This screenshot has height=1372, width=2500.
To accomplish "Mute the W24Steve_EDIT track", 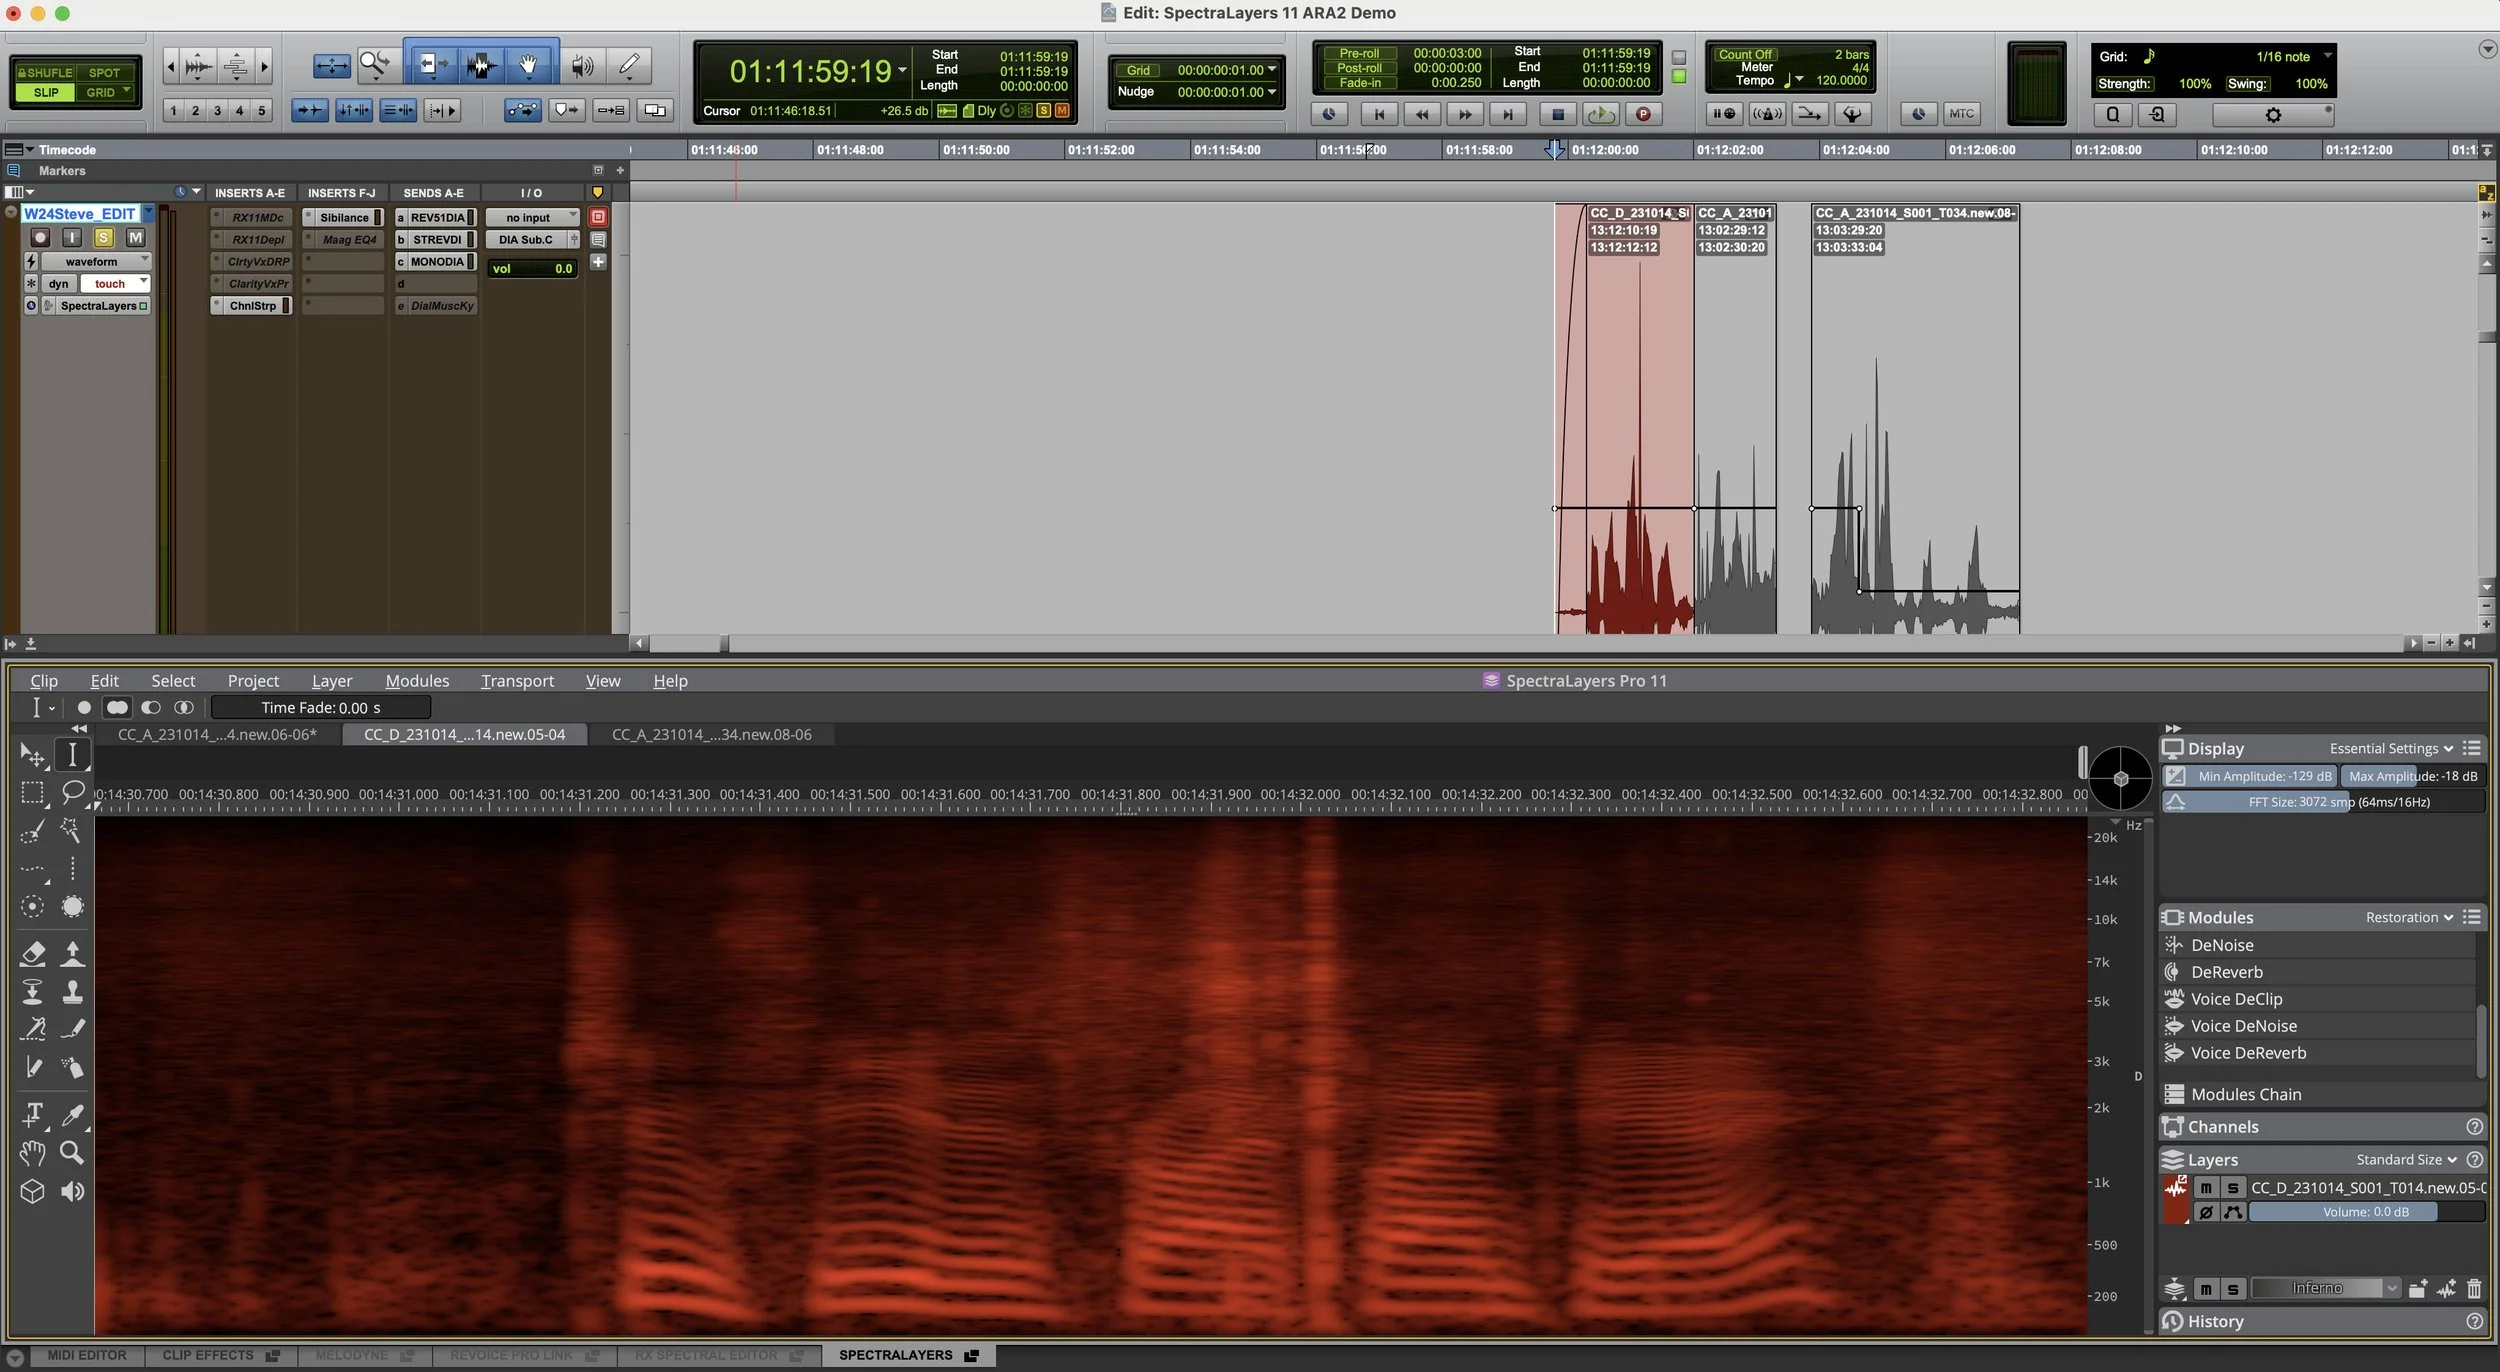I will click(x=135, y=237).
